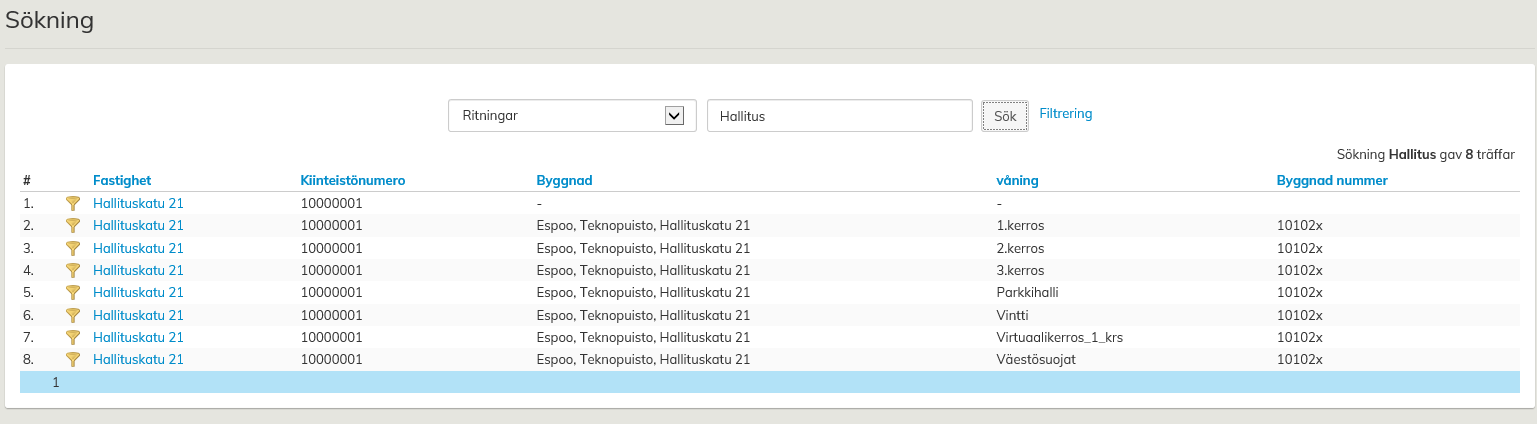
Task: Open the Filtrering link
Action: click(x=1066, y=114)
